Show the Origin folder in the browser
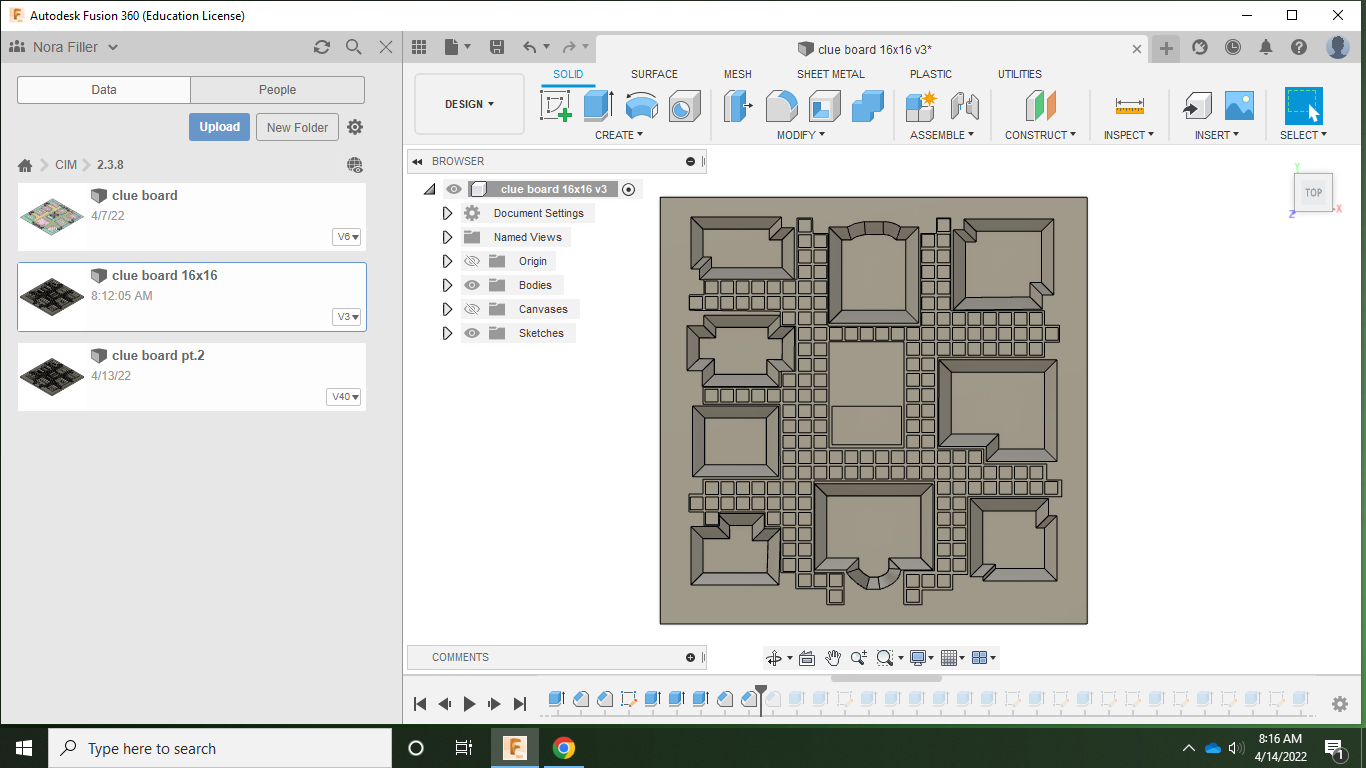 [x=471, y=261]
